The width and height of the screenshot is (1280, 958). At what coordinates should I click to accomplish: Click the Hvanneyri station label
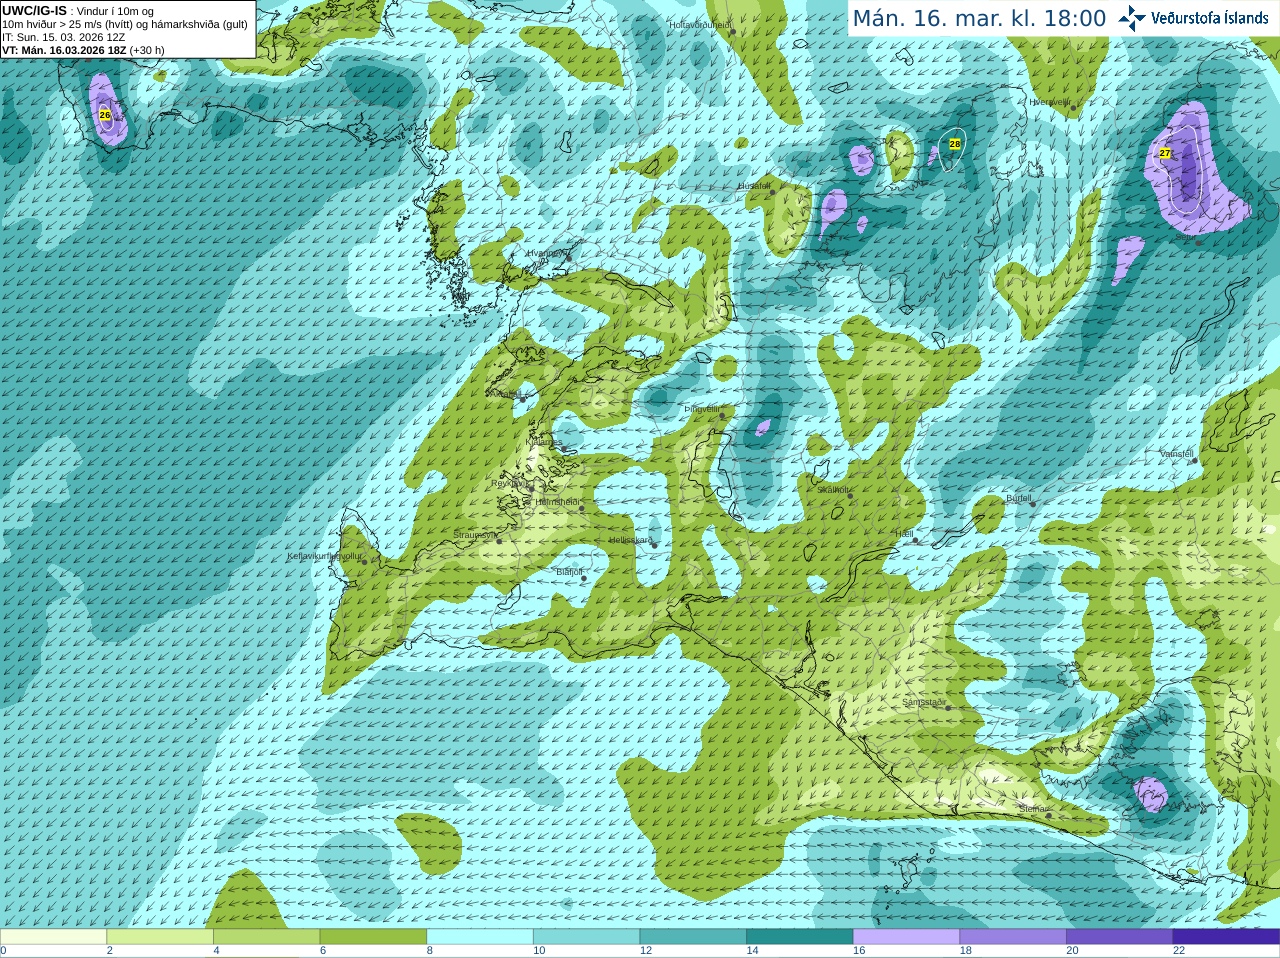pos(546,253)
